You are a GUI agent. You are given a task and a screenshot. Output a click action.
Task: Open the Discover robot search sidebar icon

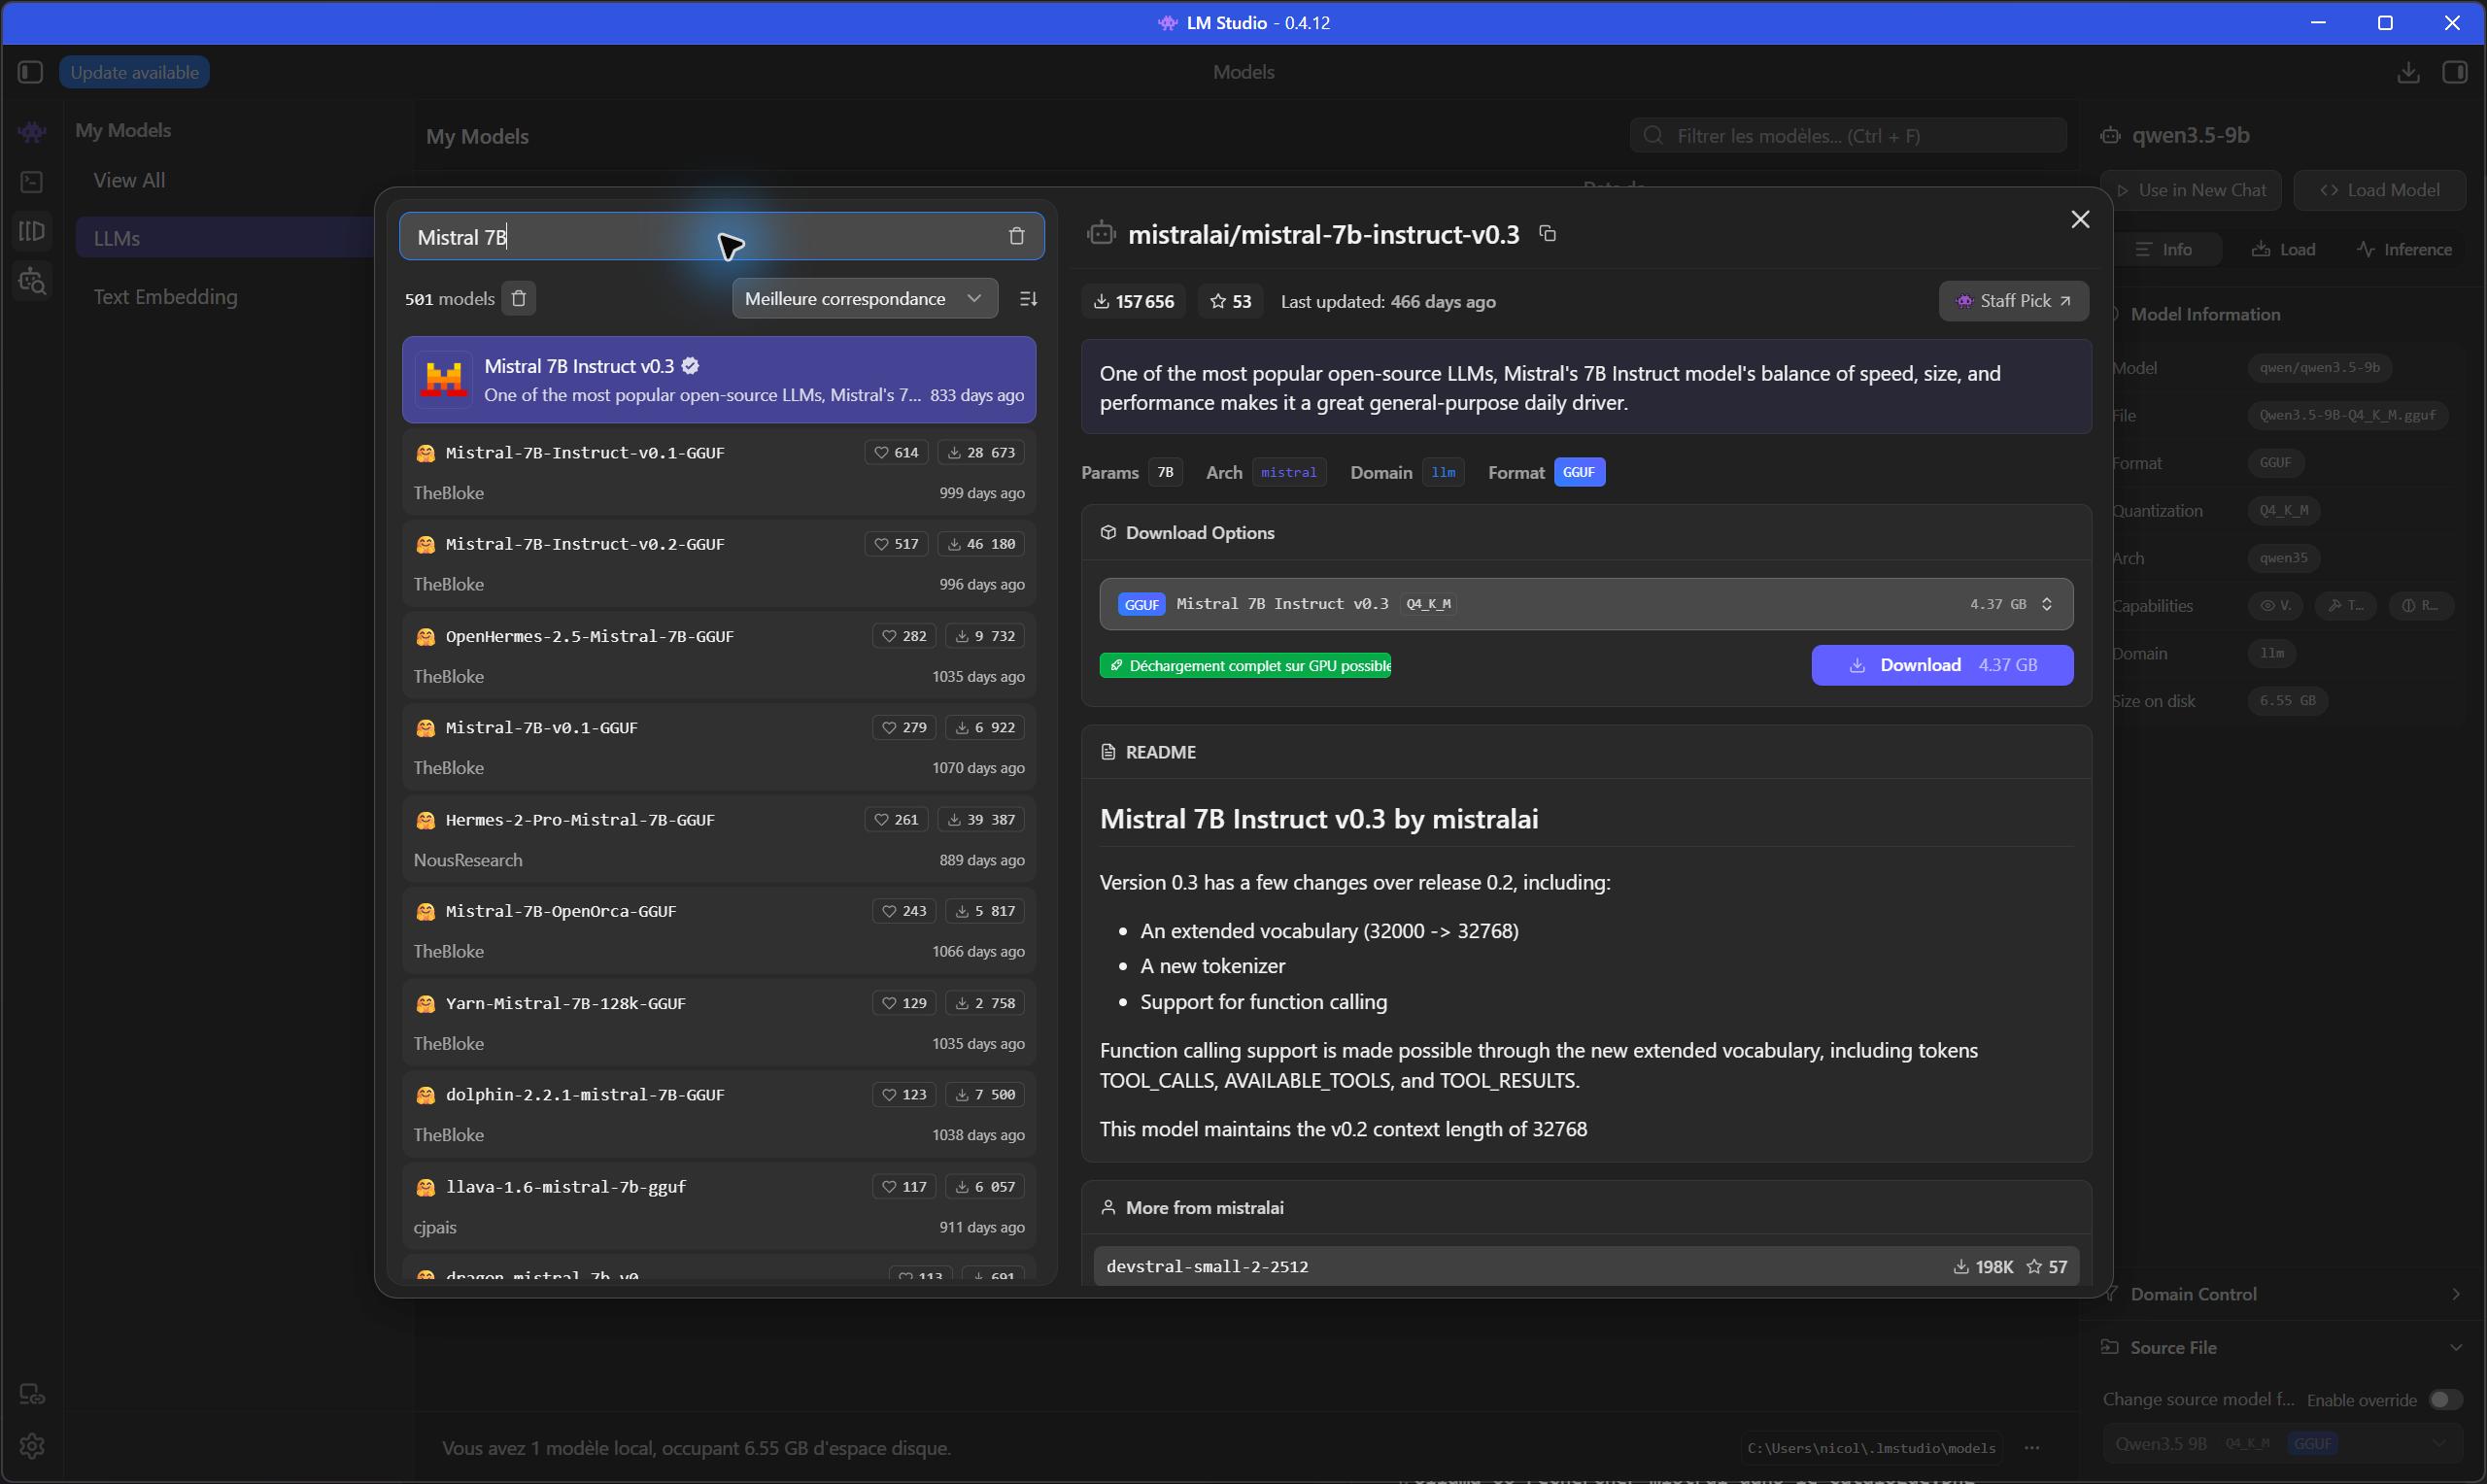point(32,281)
